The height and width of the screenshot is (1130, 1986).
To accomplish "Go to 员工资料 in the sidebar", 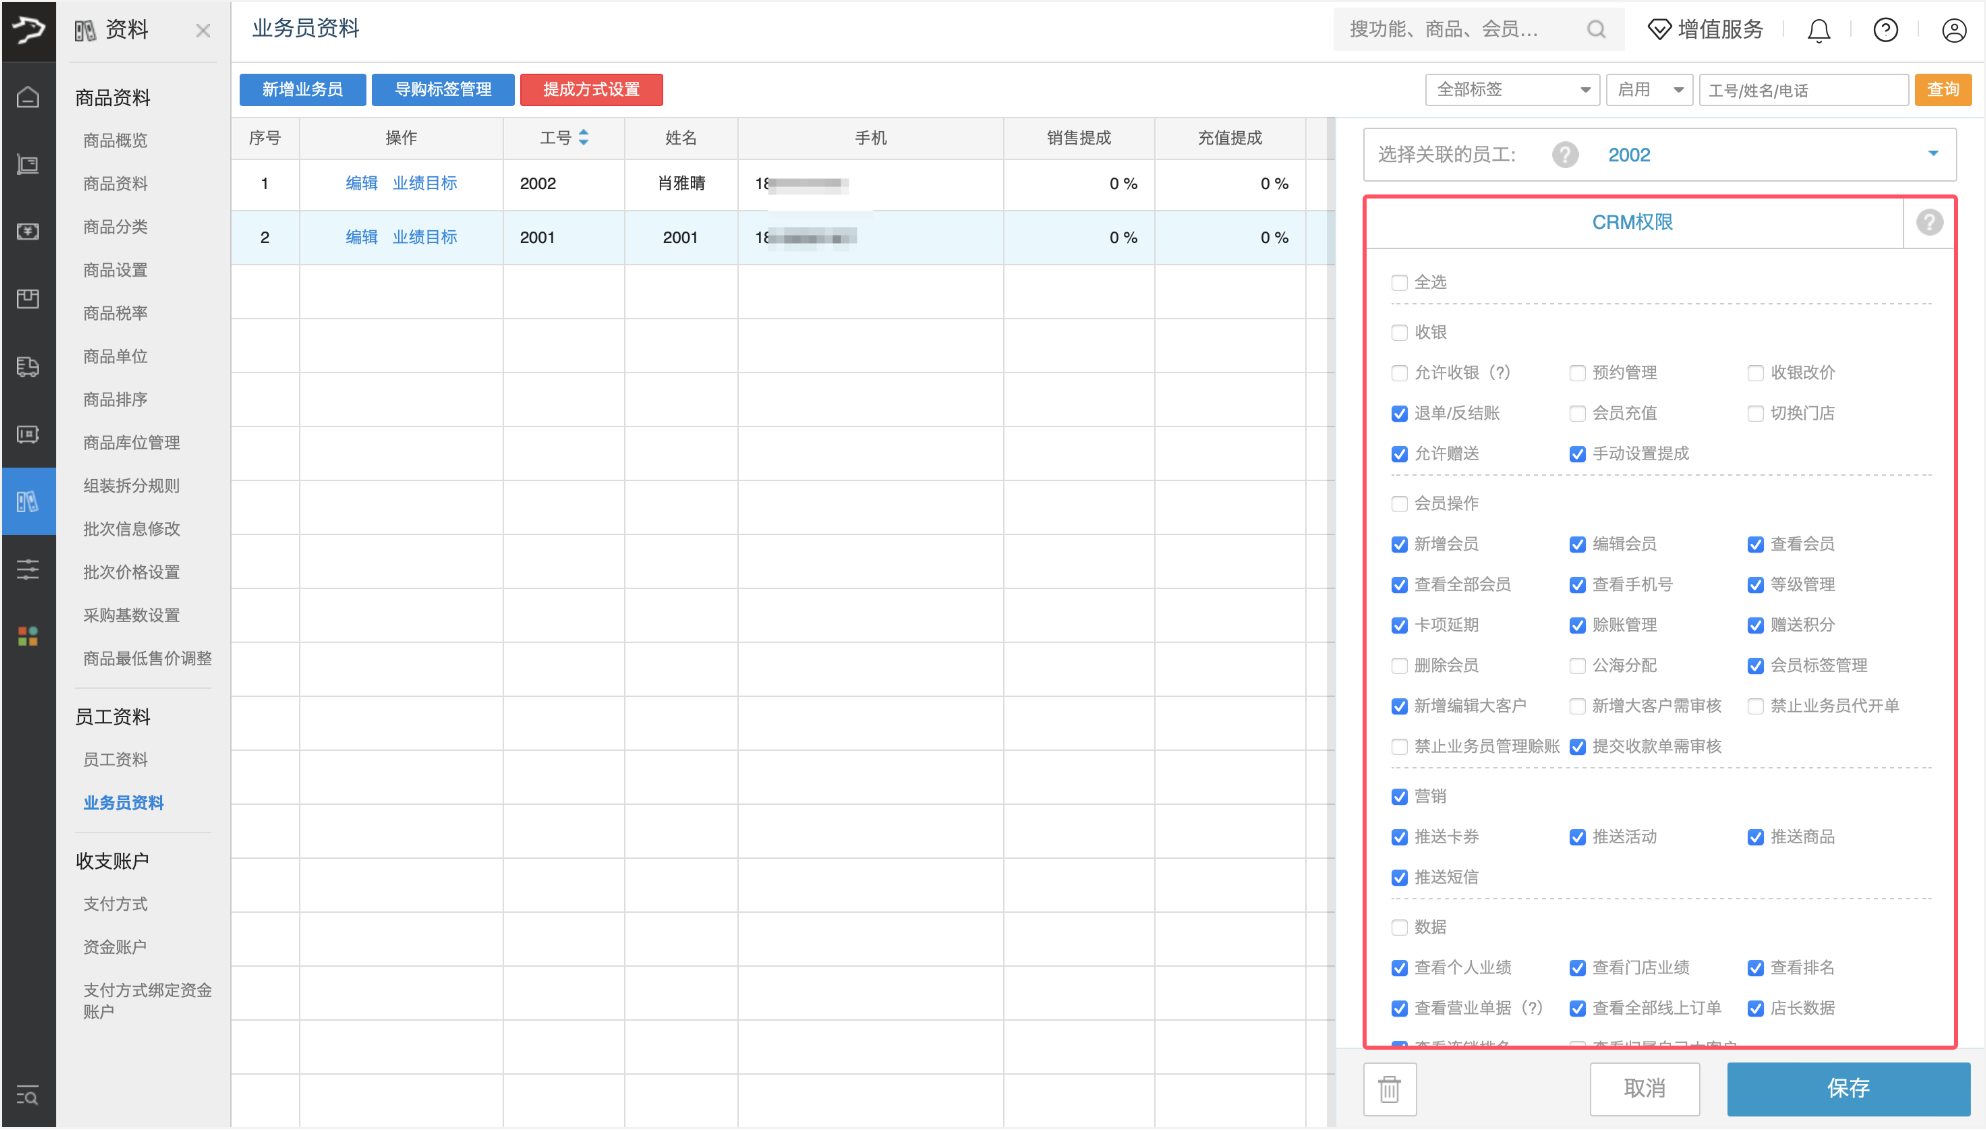I will pos(115,759).
